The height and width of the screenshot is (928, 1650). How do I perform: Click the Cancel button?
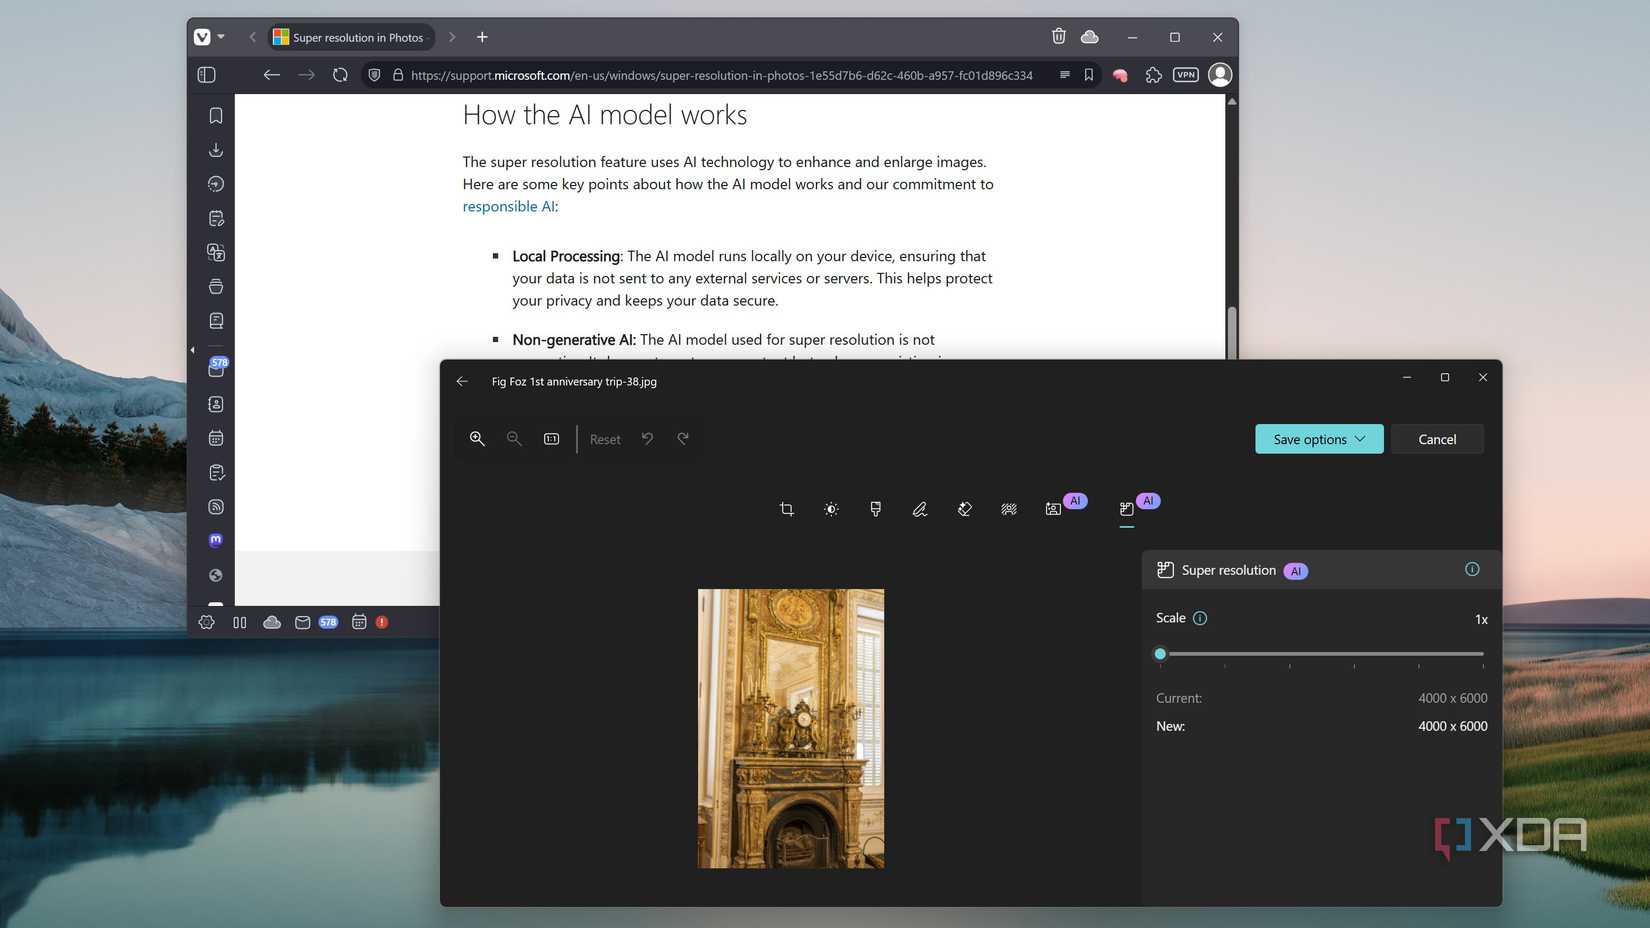(x=1436, y=439)
